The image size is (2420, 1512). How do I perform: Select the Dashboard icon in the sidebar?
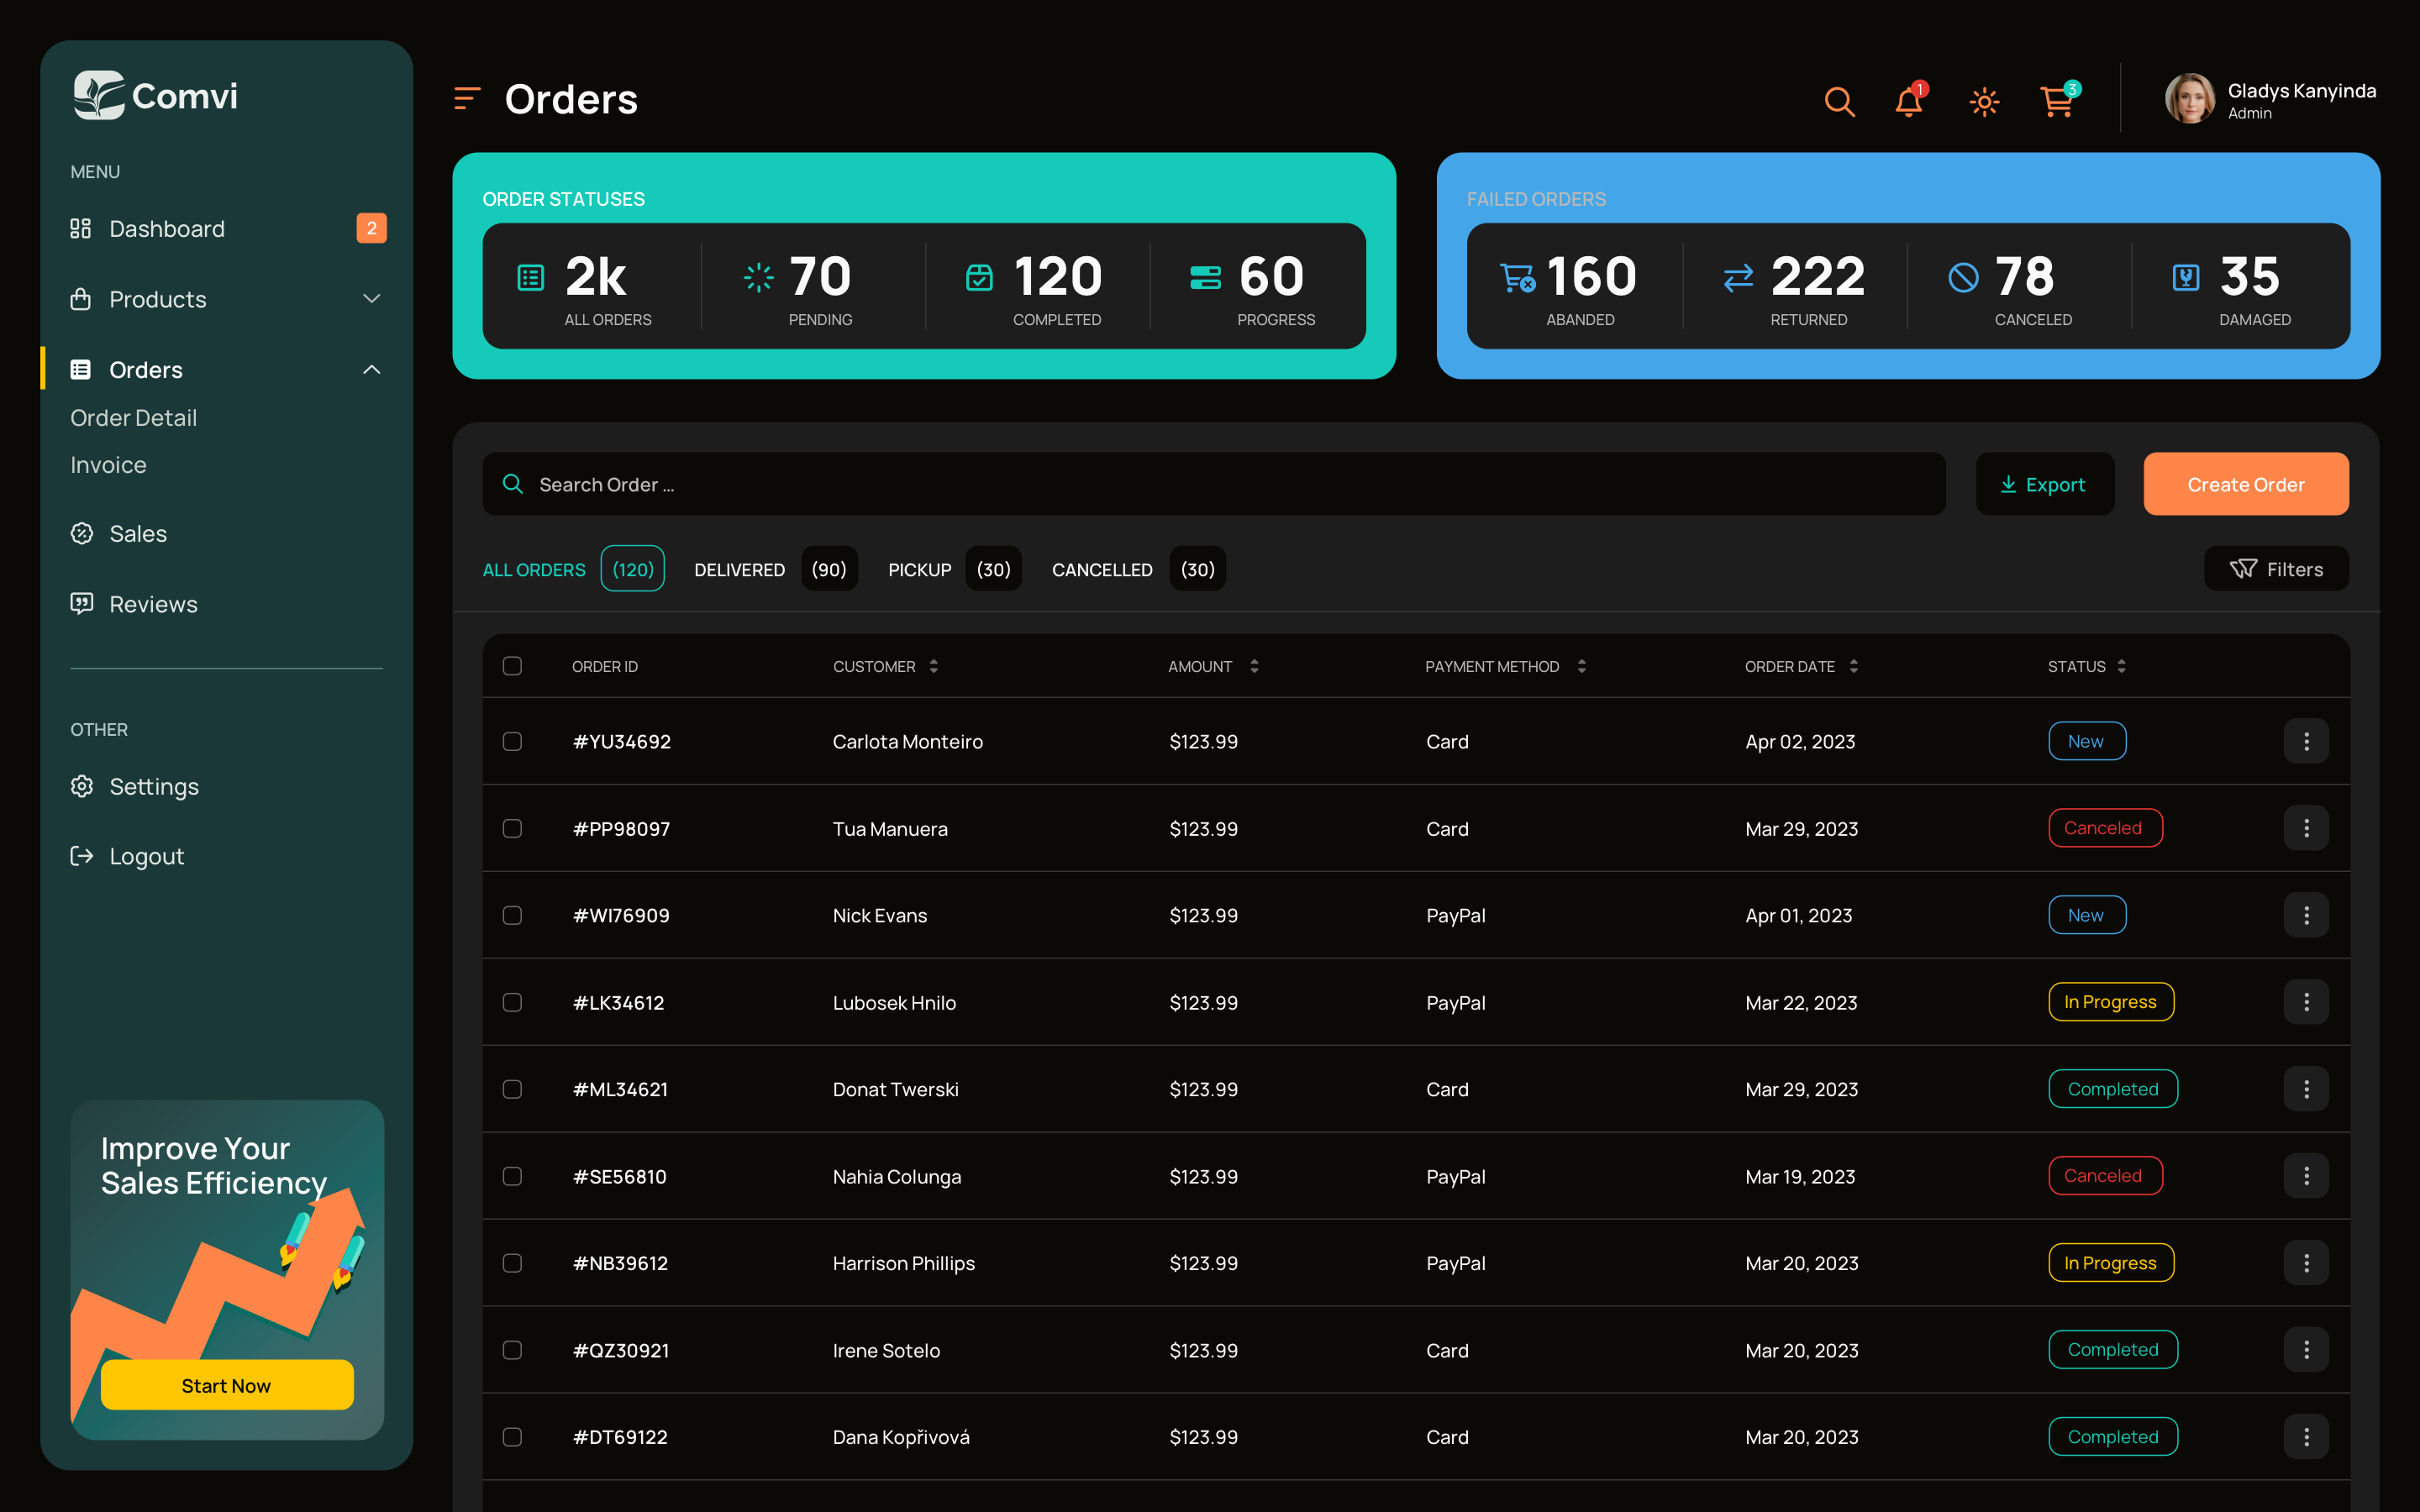[81, 228]
